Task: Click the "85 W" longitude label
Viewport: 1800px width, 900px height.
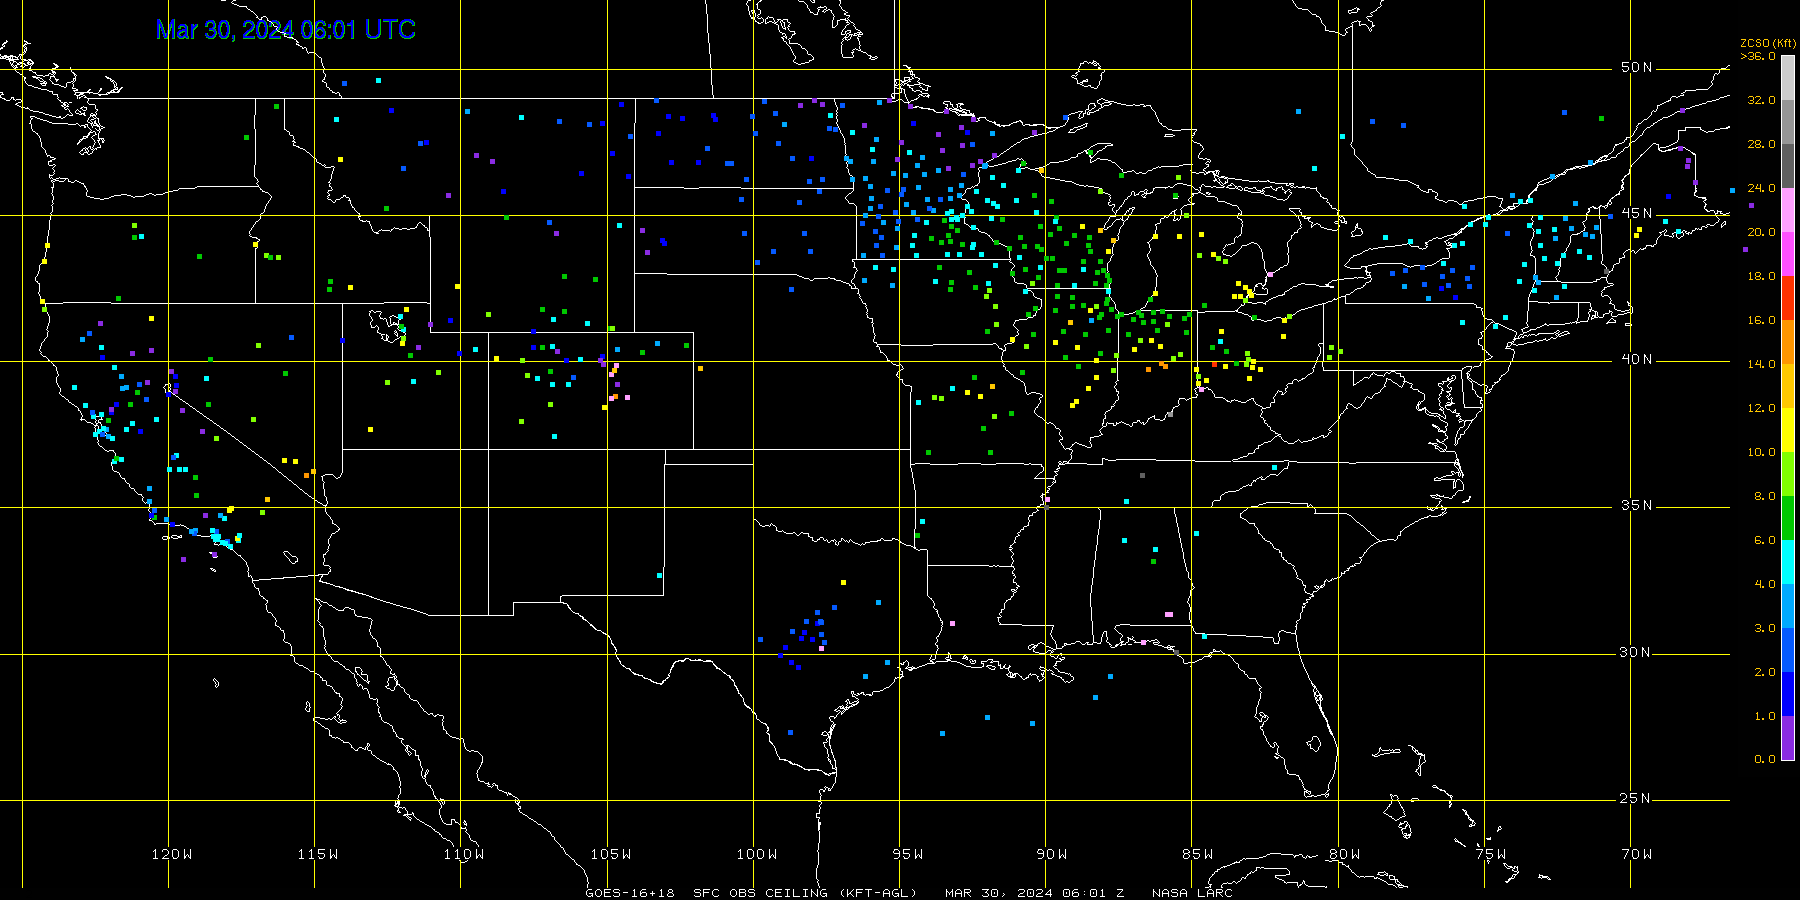Action: [1198, 854]
